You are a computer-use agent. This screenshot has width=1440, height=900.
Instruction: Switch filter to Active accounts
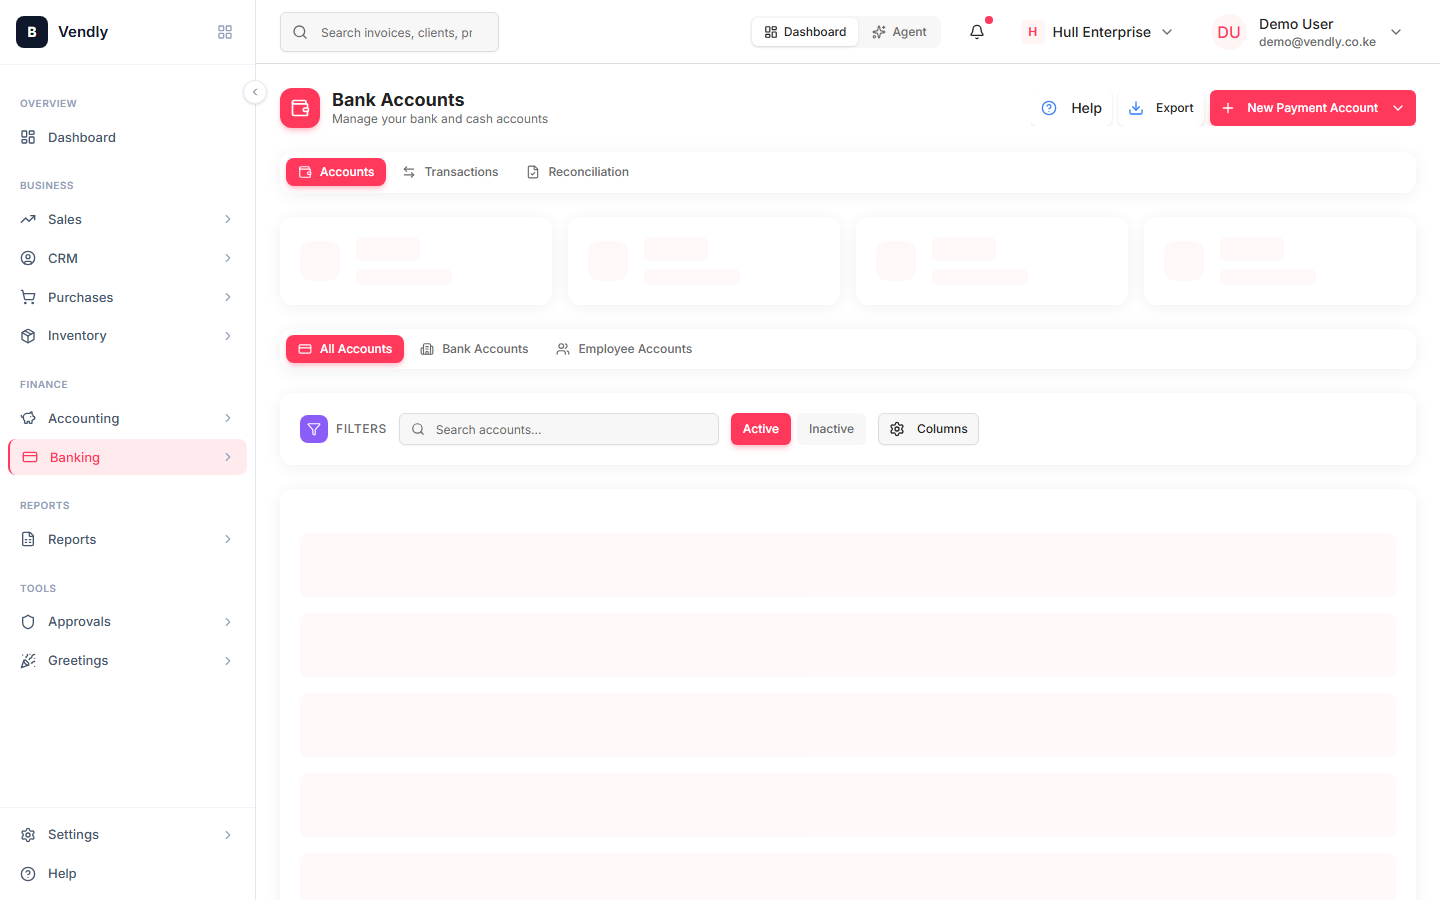tap(761, 429)
